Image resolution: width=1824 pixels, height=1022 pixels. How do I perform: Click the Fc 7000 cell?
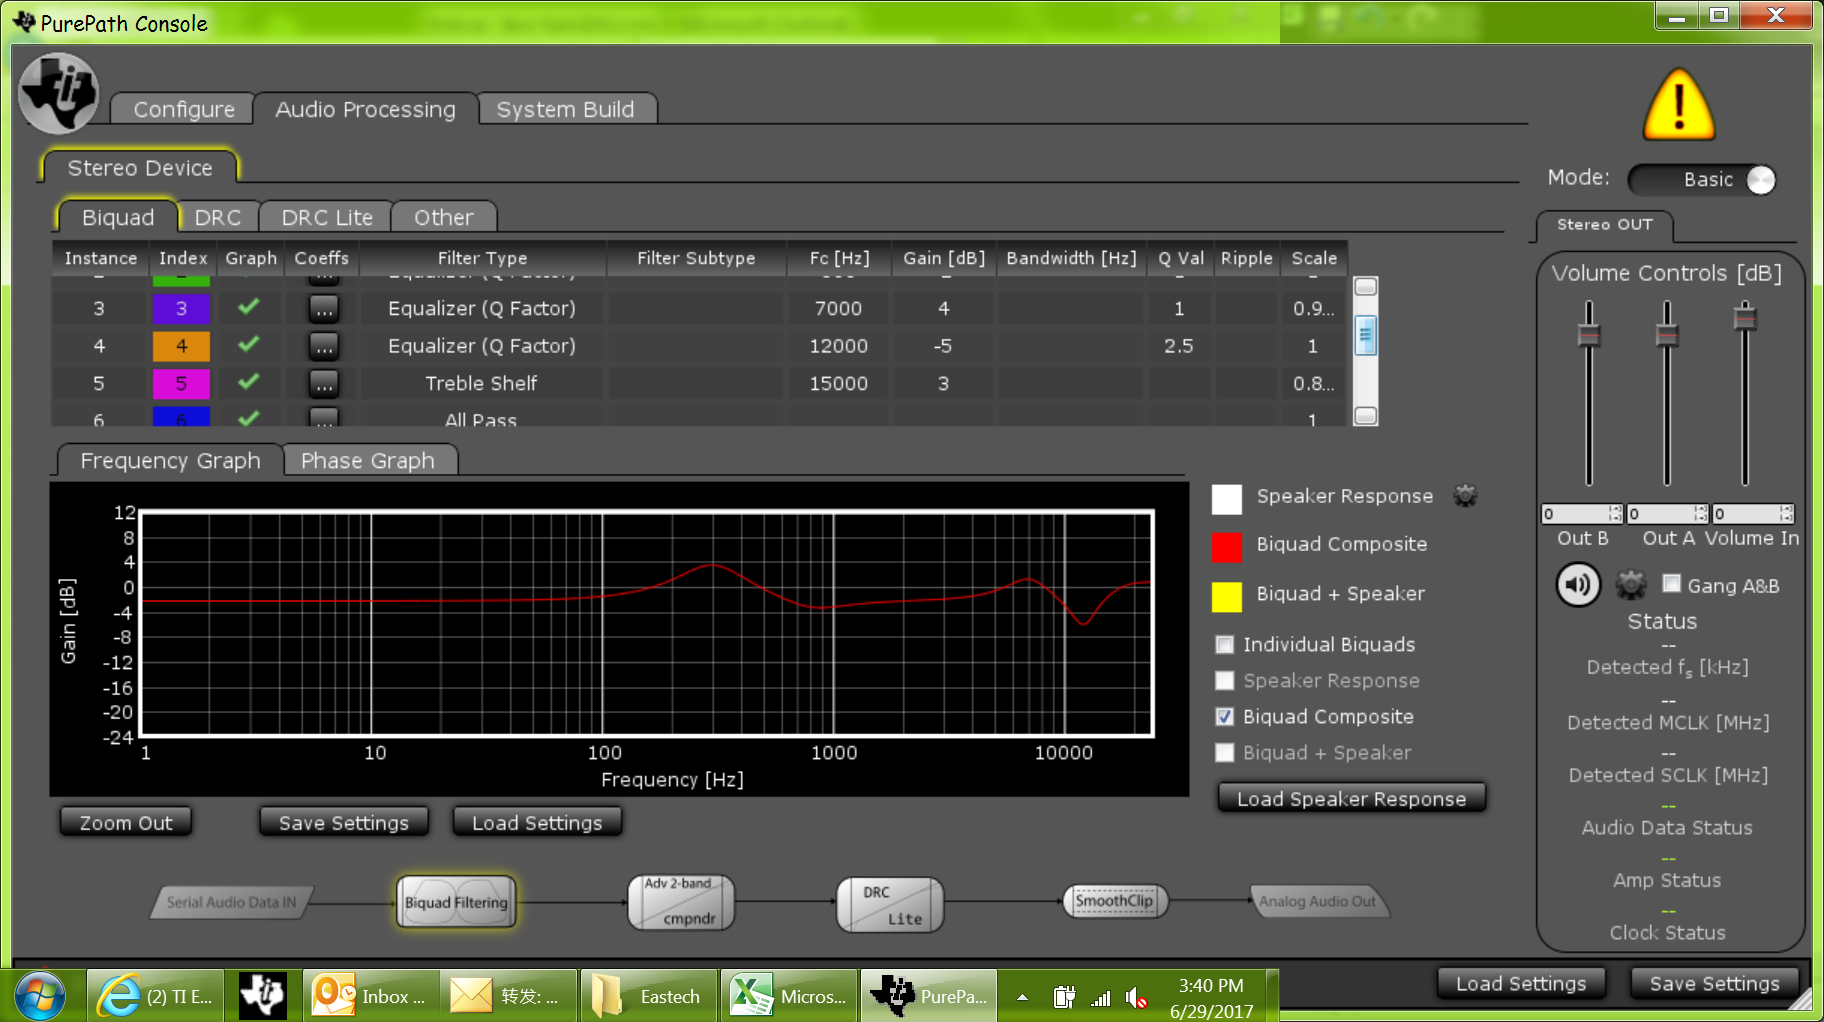point(838,309)
